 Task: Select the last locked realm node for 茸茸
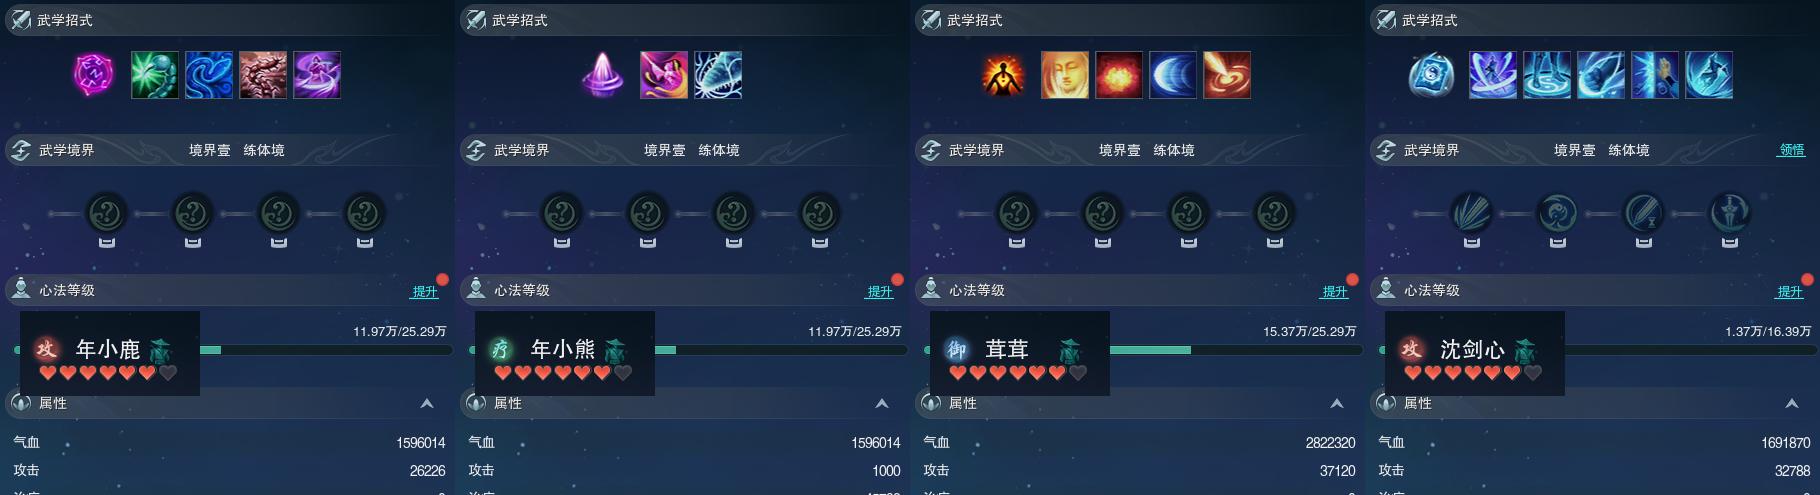[x=1275, y=213]
